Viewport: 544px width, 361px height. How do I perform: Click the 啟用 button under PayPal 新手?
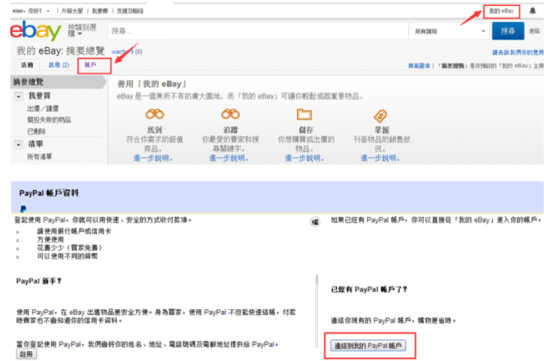[26, 354]
